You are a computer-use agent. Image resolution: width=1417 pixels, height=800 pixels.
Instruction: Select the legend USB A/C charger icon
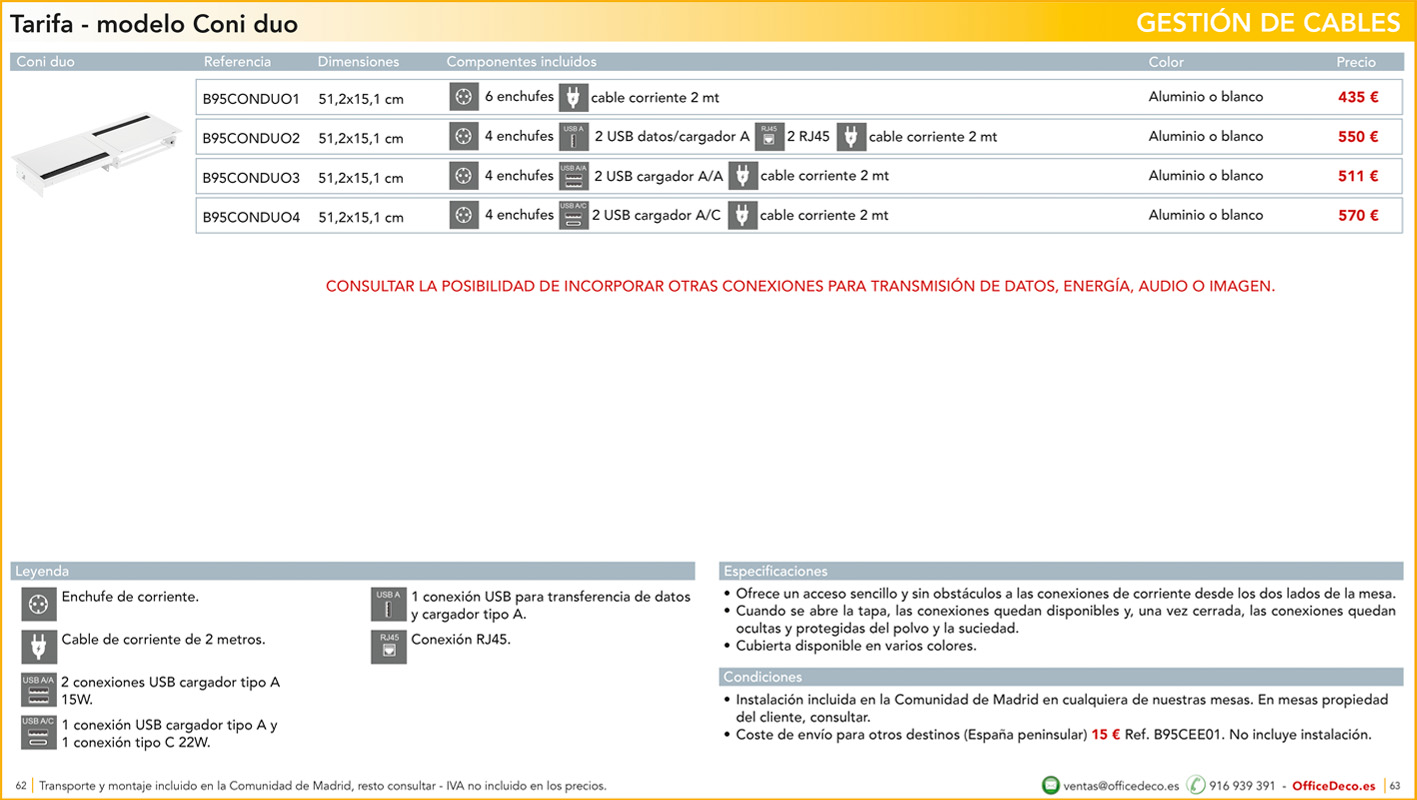[x=39, y=733]
